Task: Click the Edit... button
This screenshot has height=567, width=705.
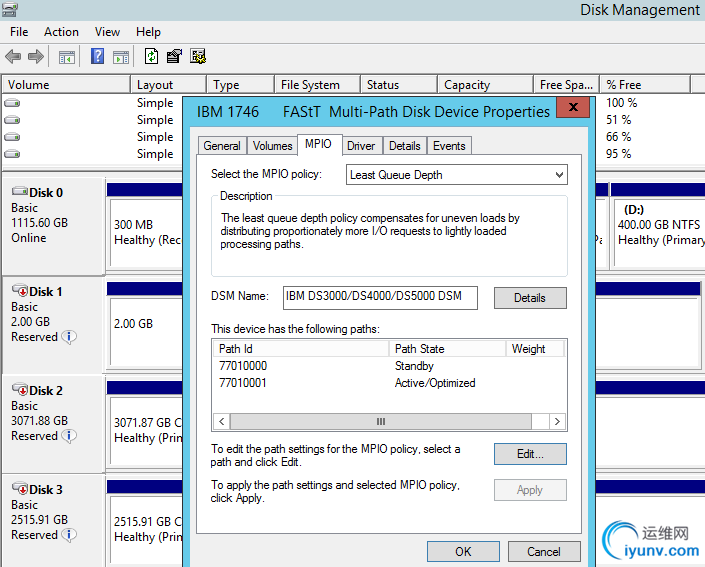Action: (530, 454)
